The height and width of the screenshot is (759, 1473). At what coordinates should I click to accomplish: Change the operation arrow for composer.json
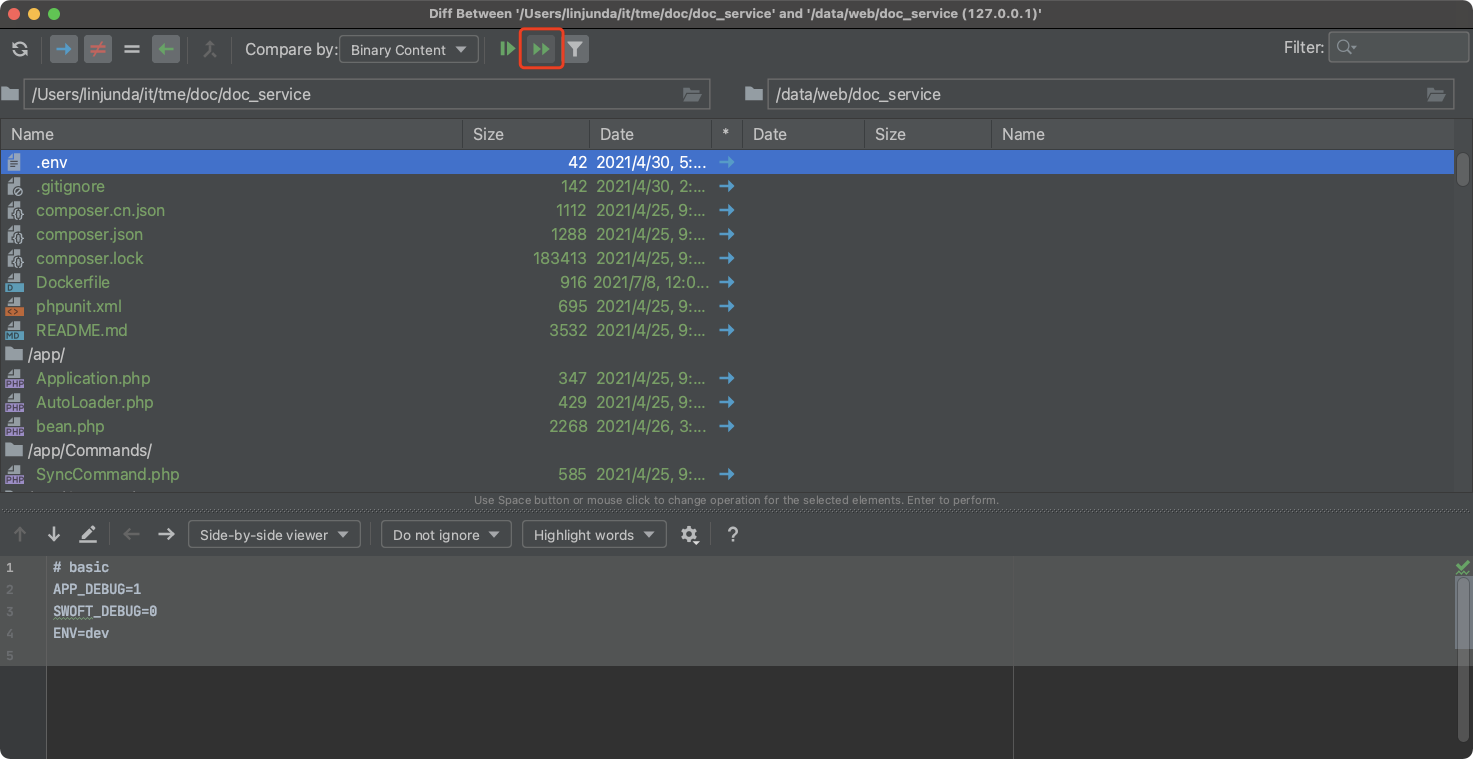coord(727,234)
